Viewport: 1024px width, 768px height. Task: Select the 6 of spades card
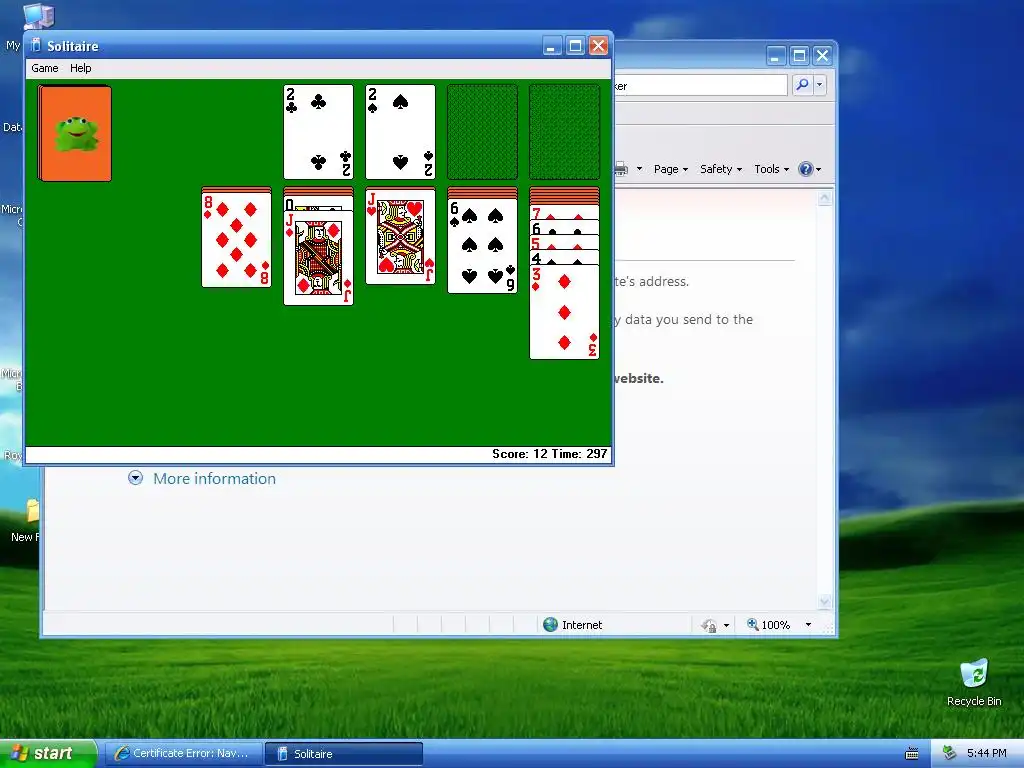483,246
